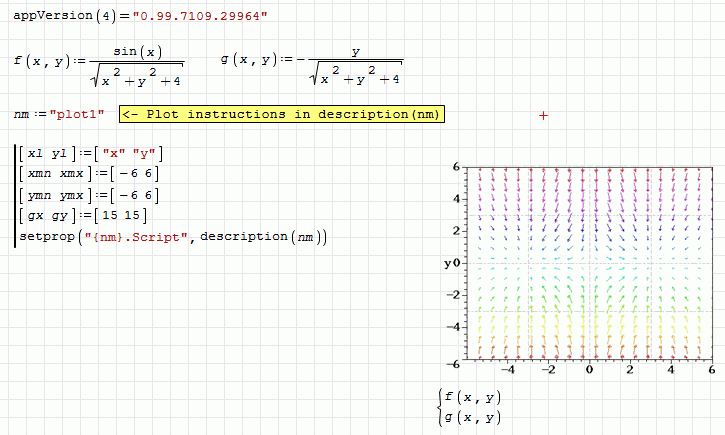Click the [ymn ymx] range assignment line
The image size is (725, 435).
[x=53, y=195]
